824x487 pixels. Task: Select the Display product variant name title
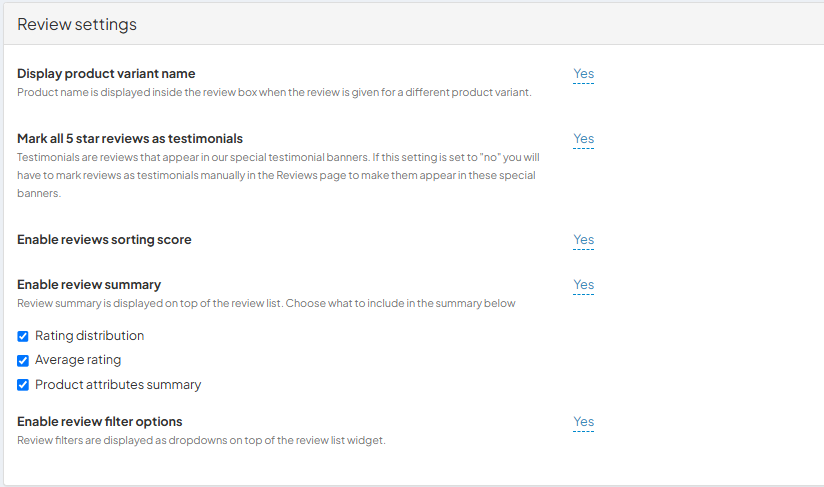106,74
